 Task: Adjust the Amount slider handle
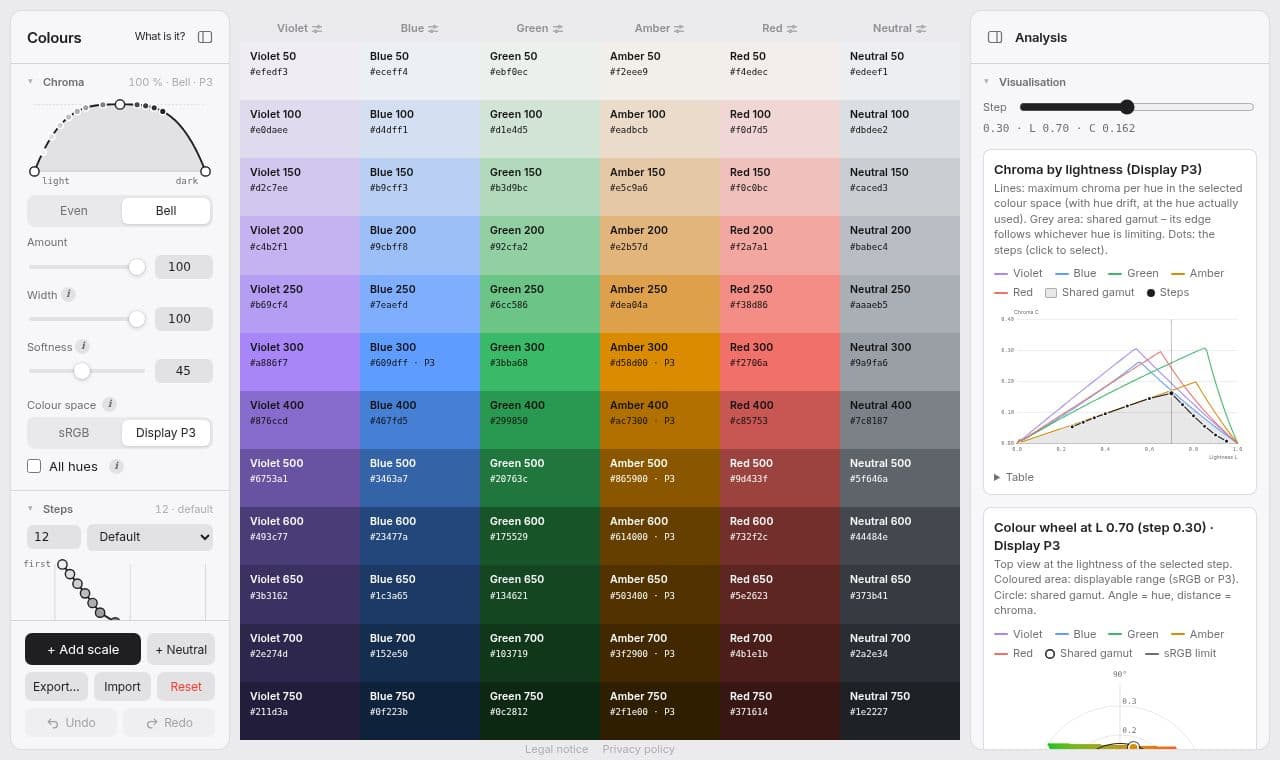point(137,267)
